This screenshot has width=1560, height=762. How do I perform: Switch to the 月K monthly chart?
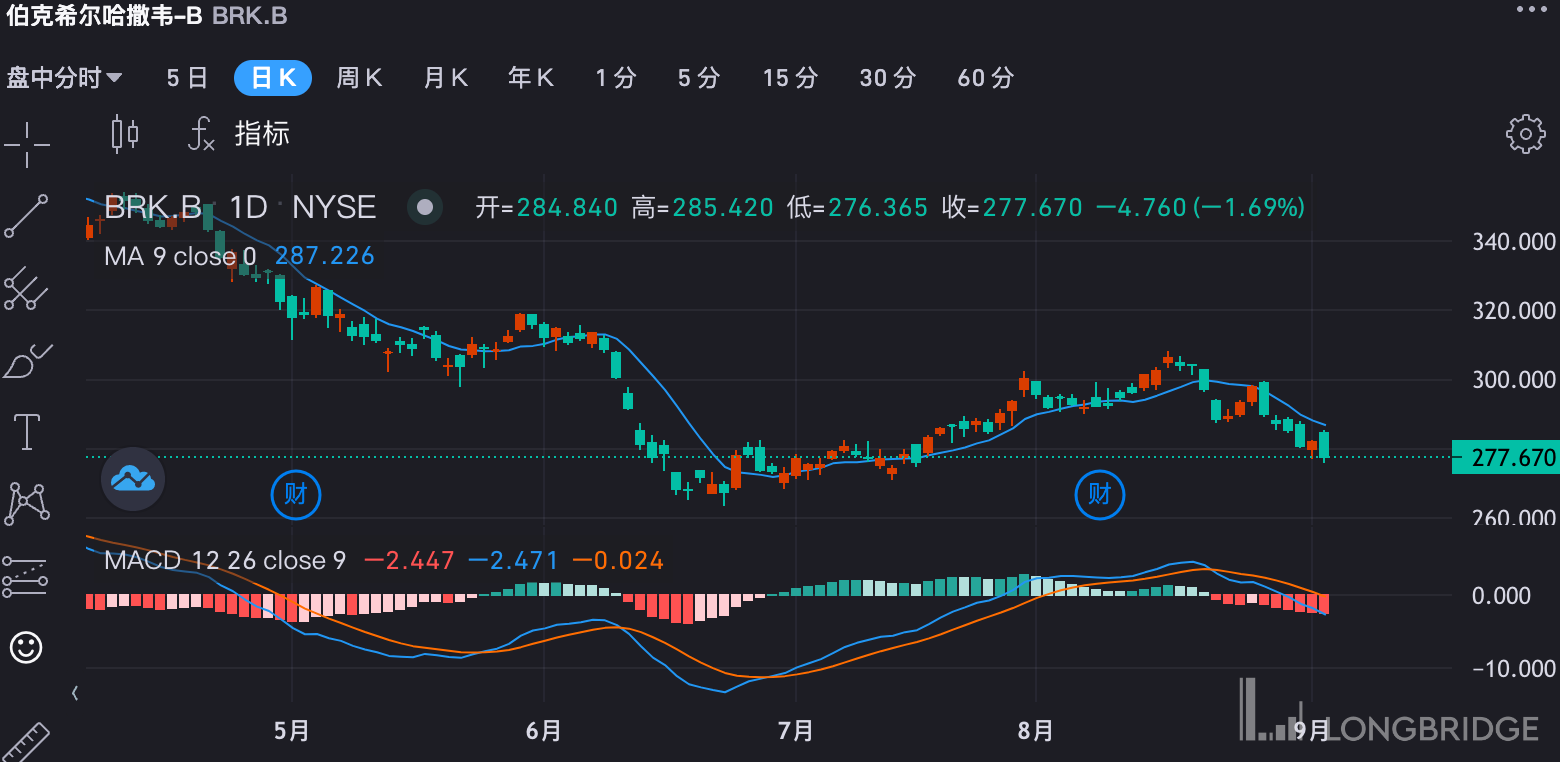(x=445, y=78)
